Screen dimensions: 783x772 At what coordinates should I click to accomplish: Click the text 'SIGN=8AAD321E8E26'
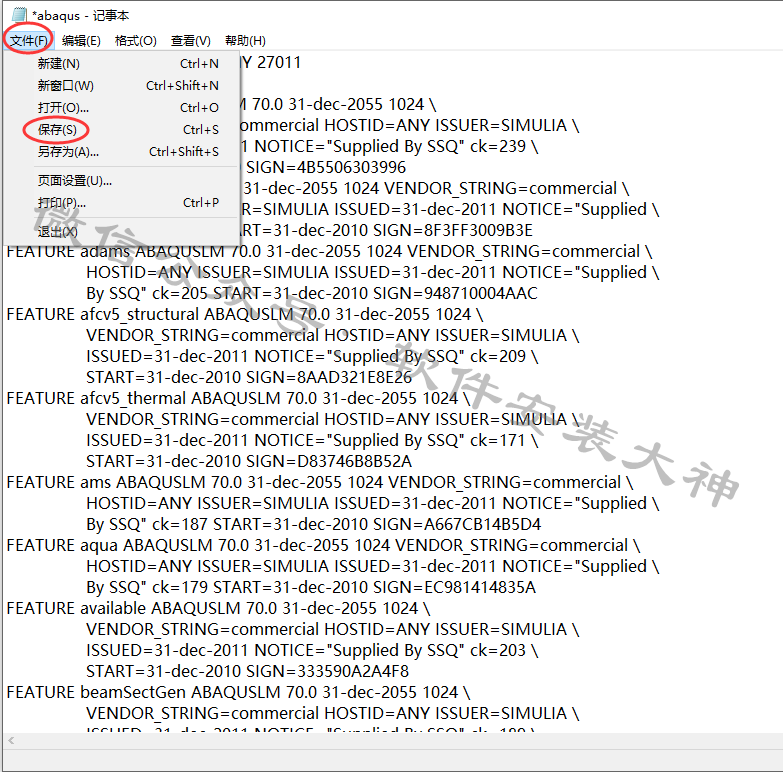(330, 377)
